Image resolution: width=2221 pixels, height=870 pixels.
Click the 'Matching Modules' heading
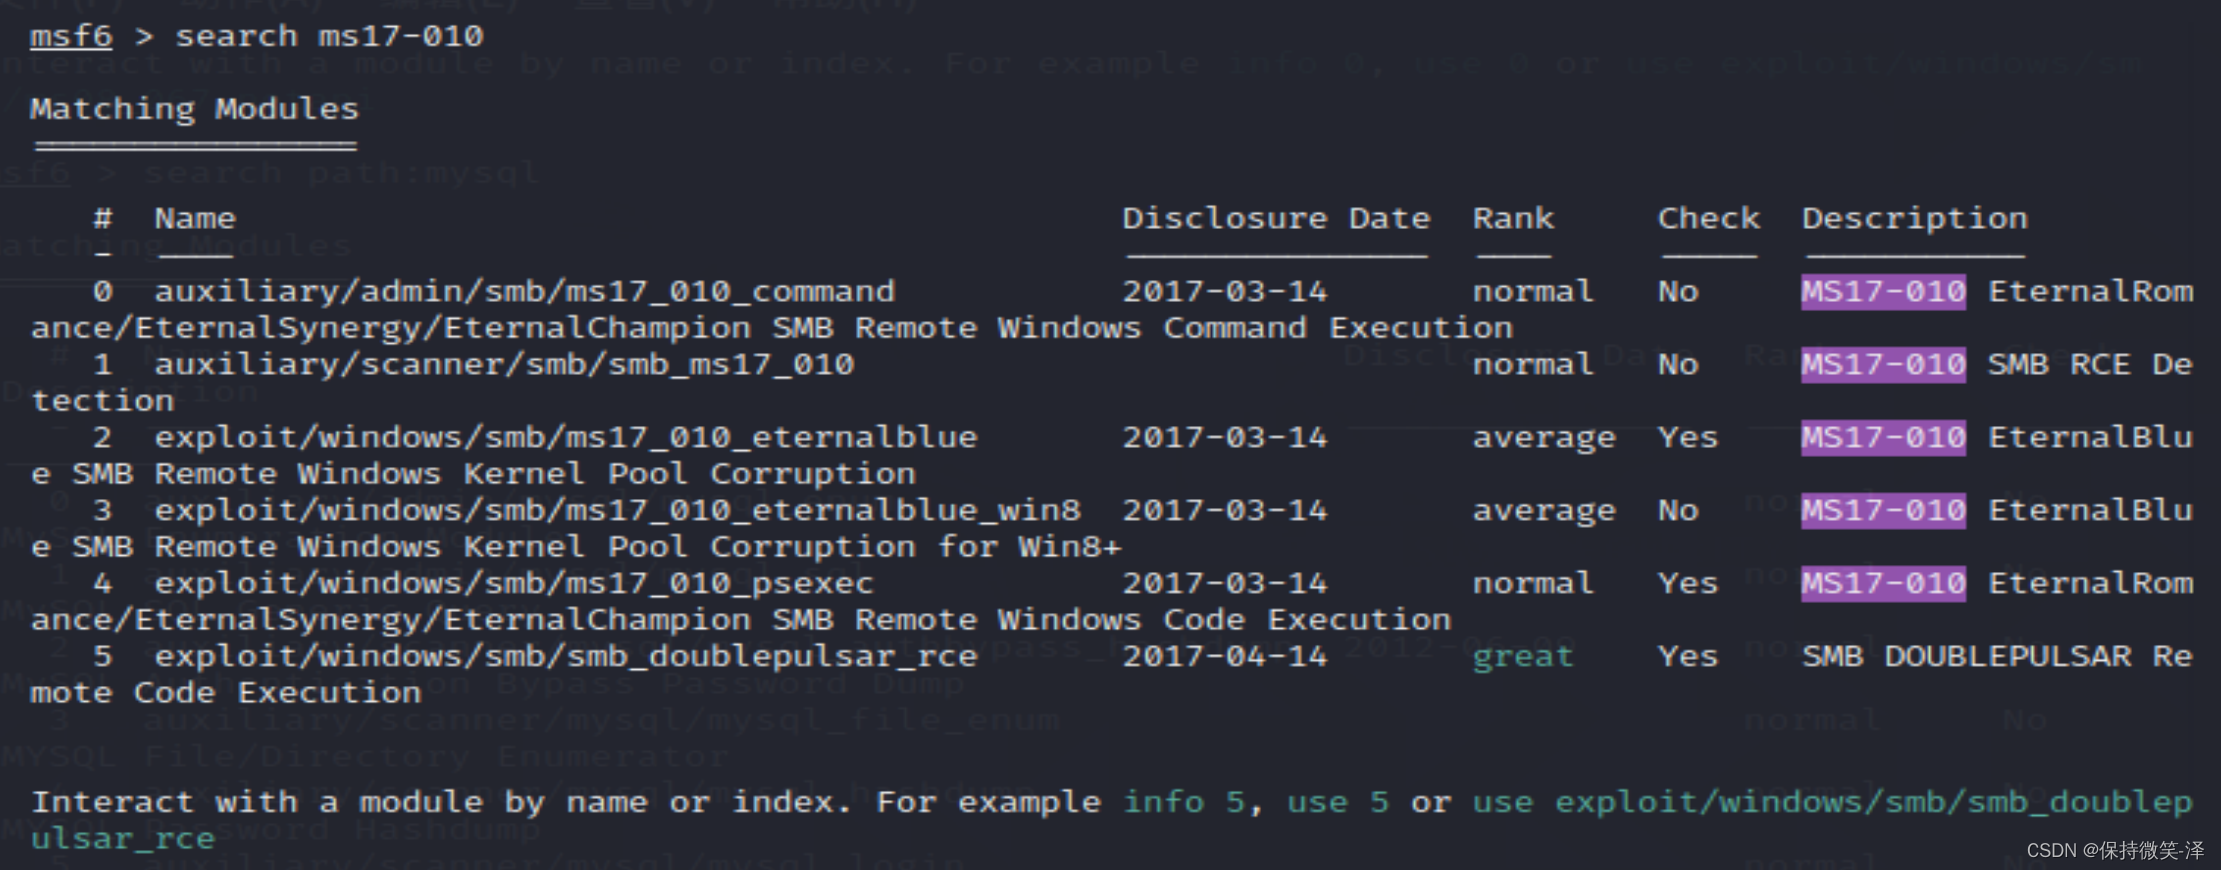point(194,108)
